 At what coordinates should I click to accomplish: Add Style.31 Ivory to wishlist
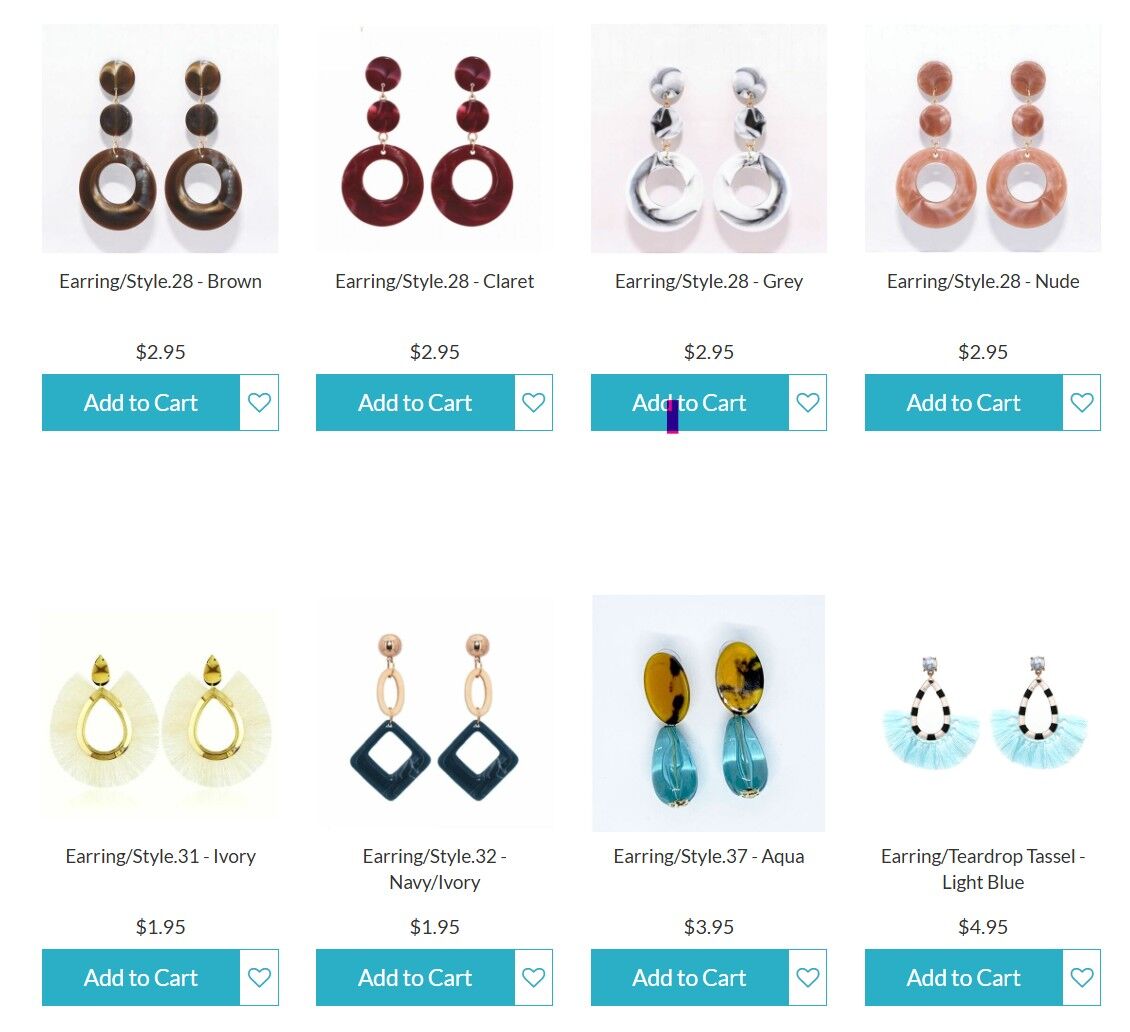tap(259, 977)
